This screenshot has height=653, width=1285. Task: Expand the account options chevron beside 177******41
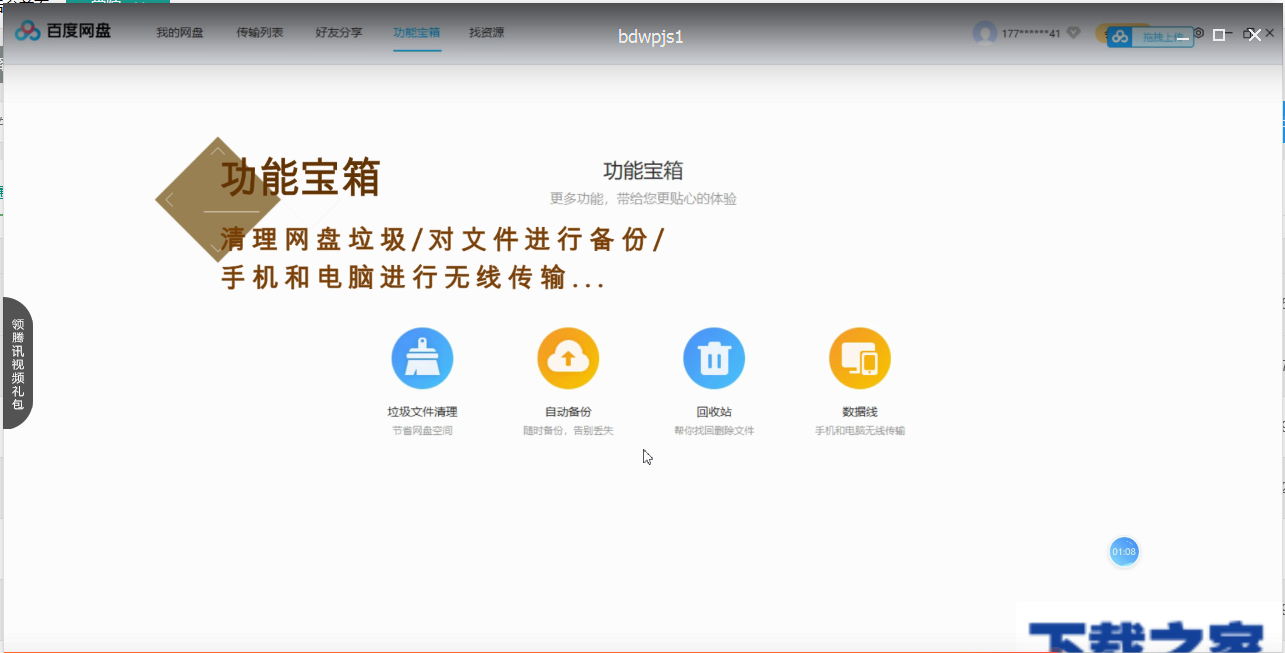tap(1072, 33)
